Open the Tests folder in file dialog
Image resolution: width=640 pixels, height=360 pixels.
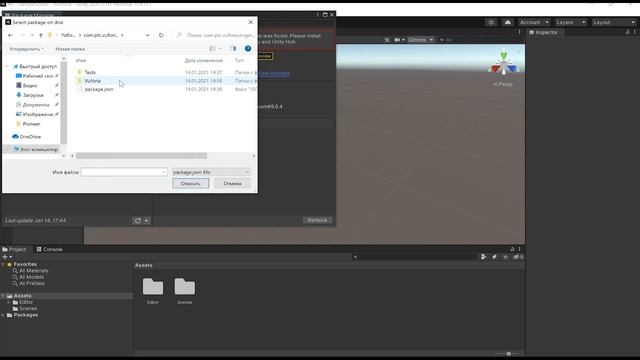click(90, 72)
